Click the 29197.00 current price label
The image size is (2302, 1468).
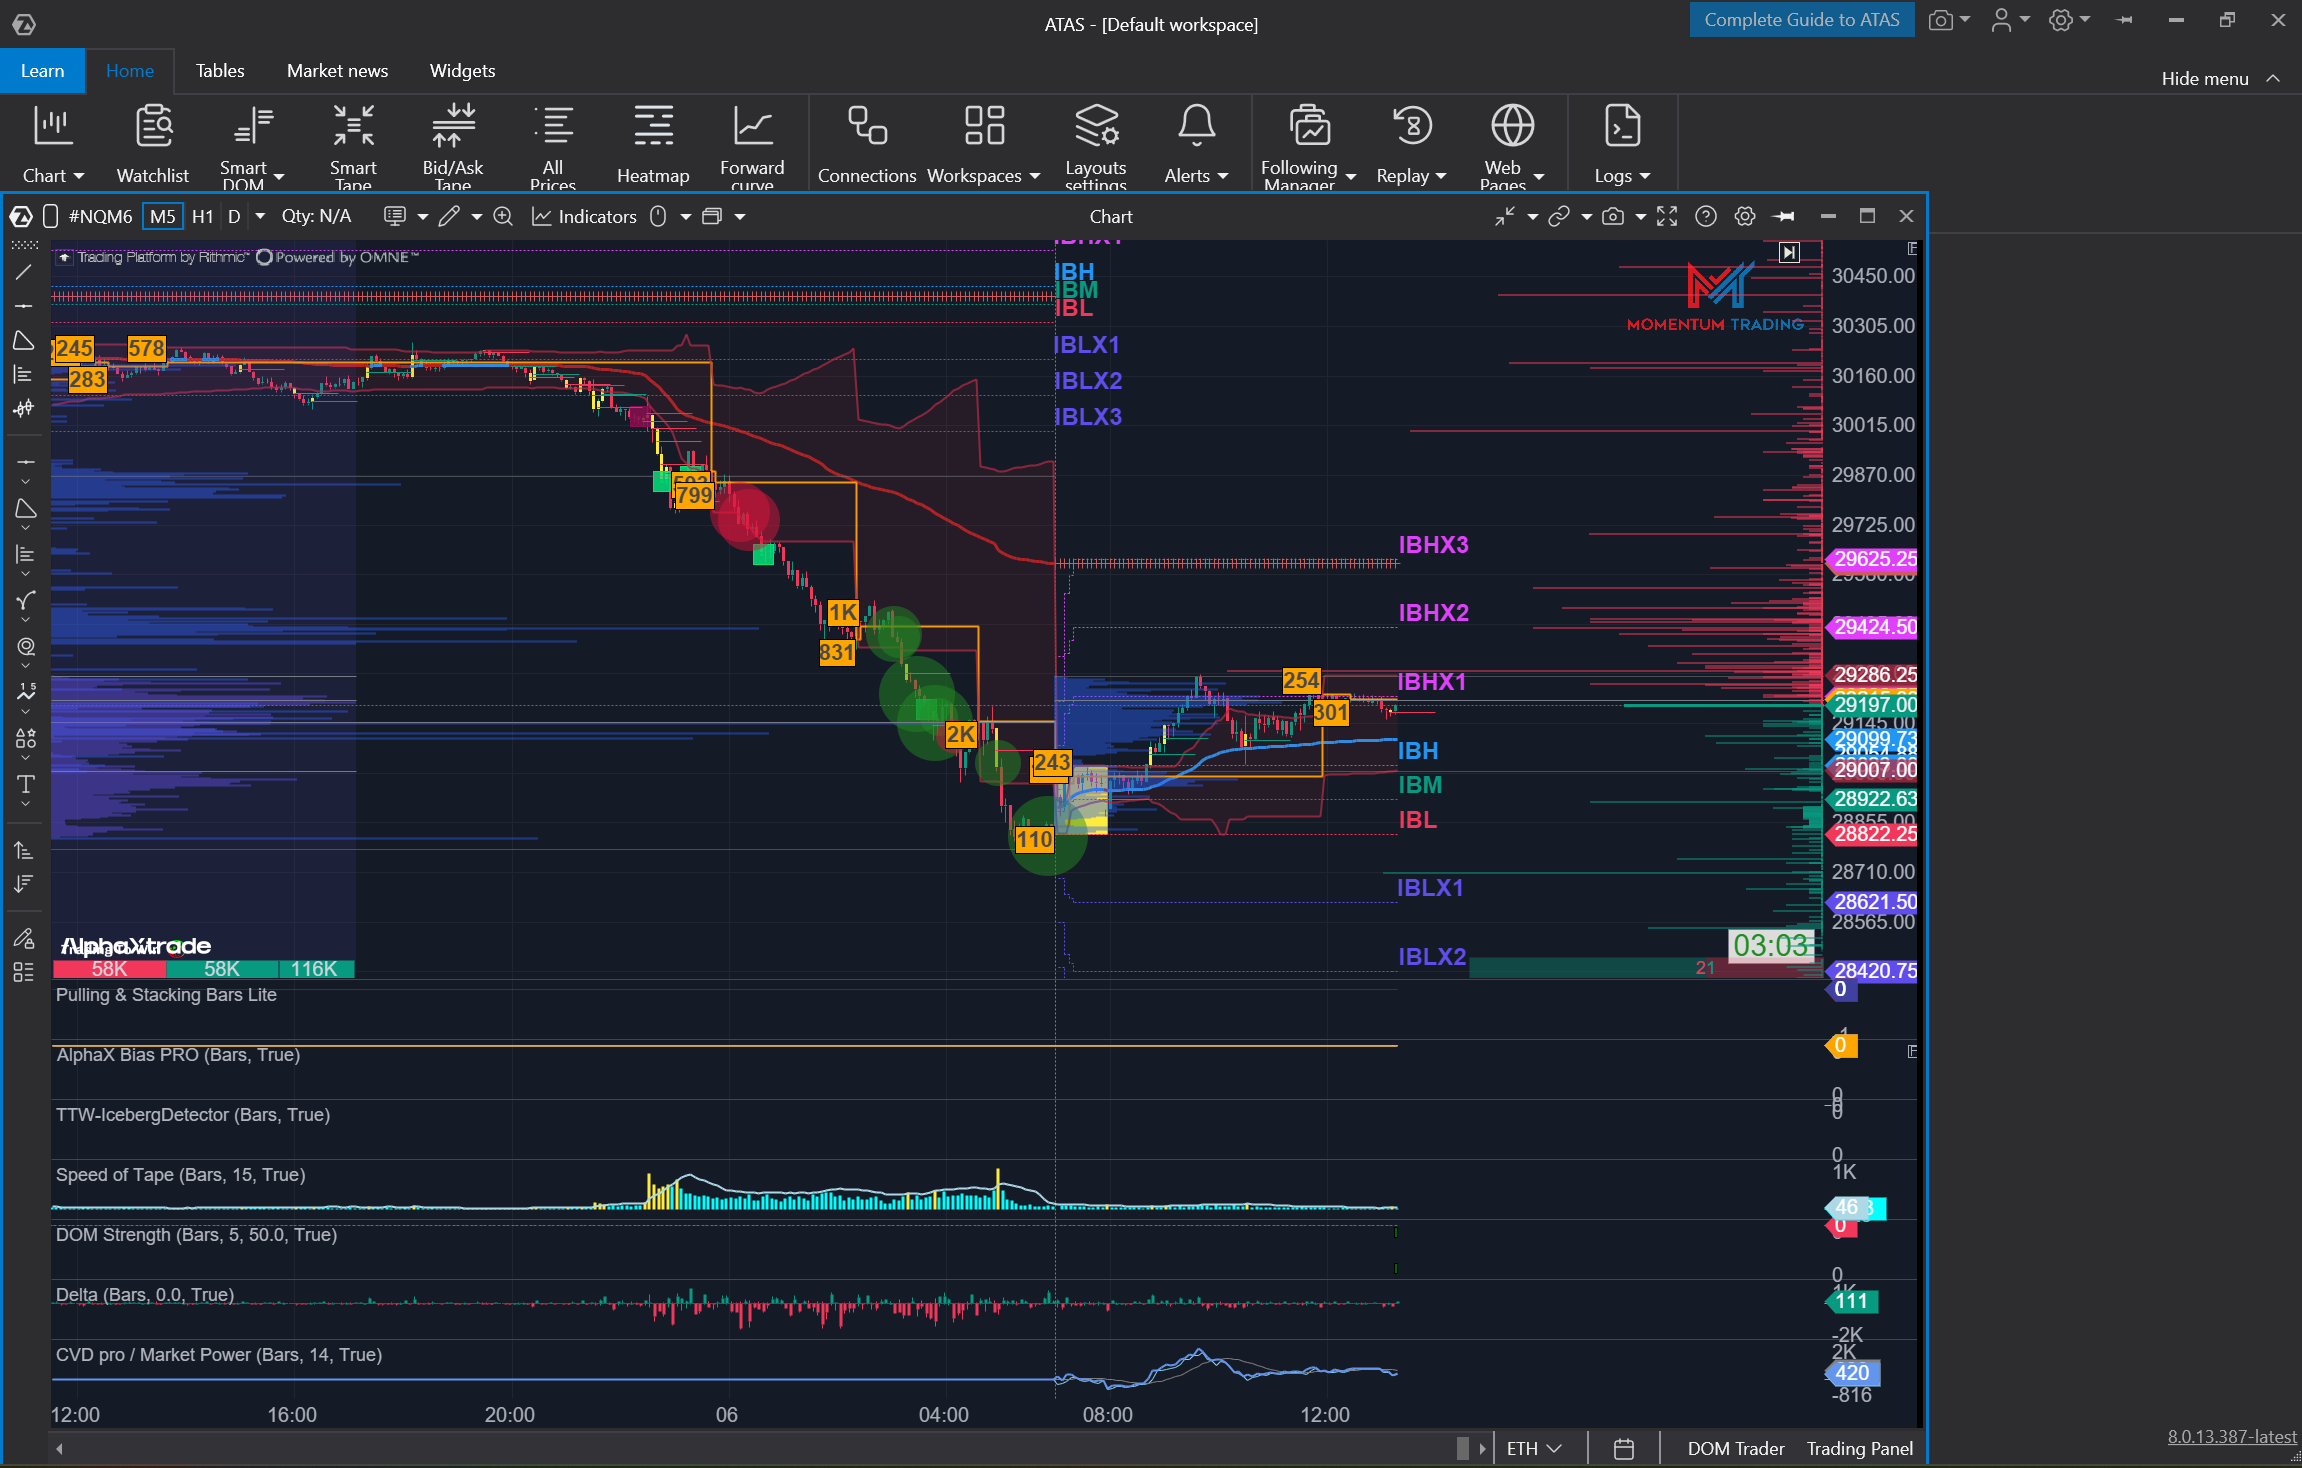pos(1873,705)
